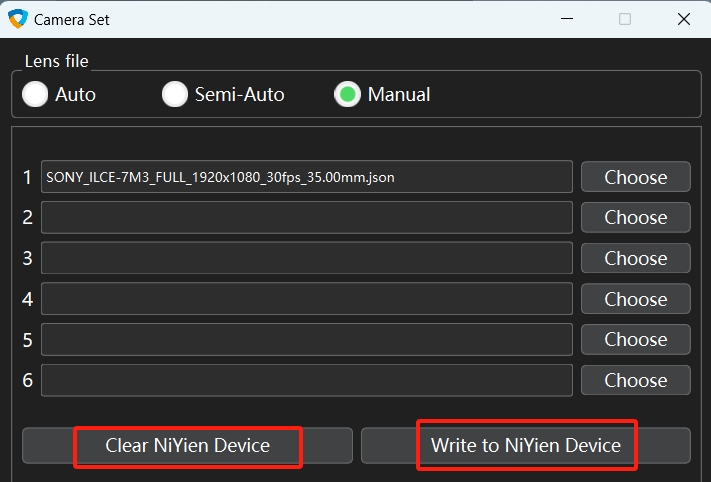The image size is (711, 482).
Task: Clear NiYien Device lens data
Action: 187,445
